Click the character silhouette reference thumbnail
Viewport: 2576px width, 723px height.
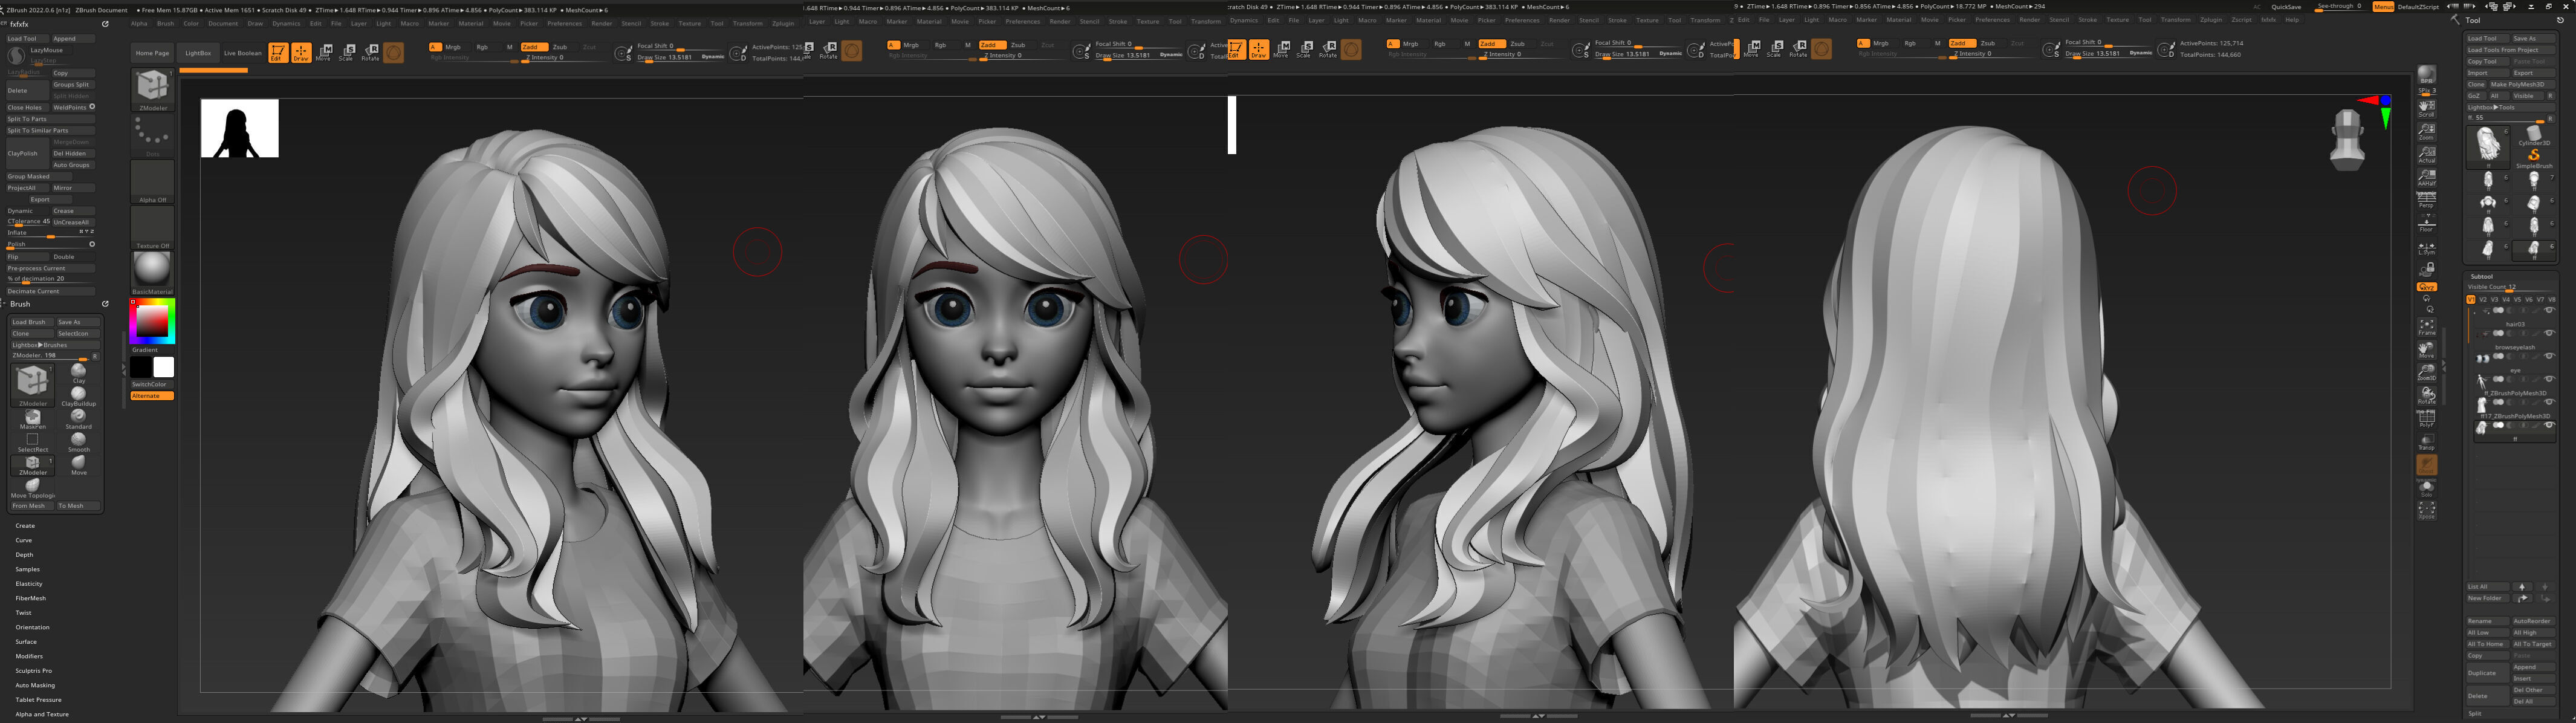240,128
